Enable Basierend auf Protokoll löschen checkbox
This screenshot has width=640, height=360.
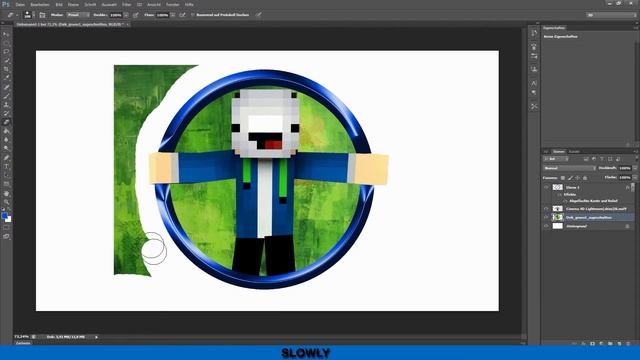tap(193, 15)
